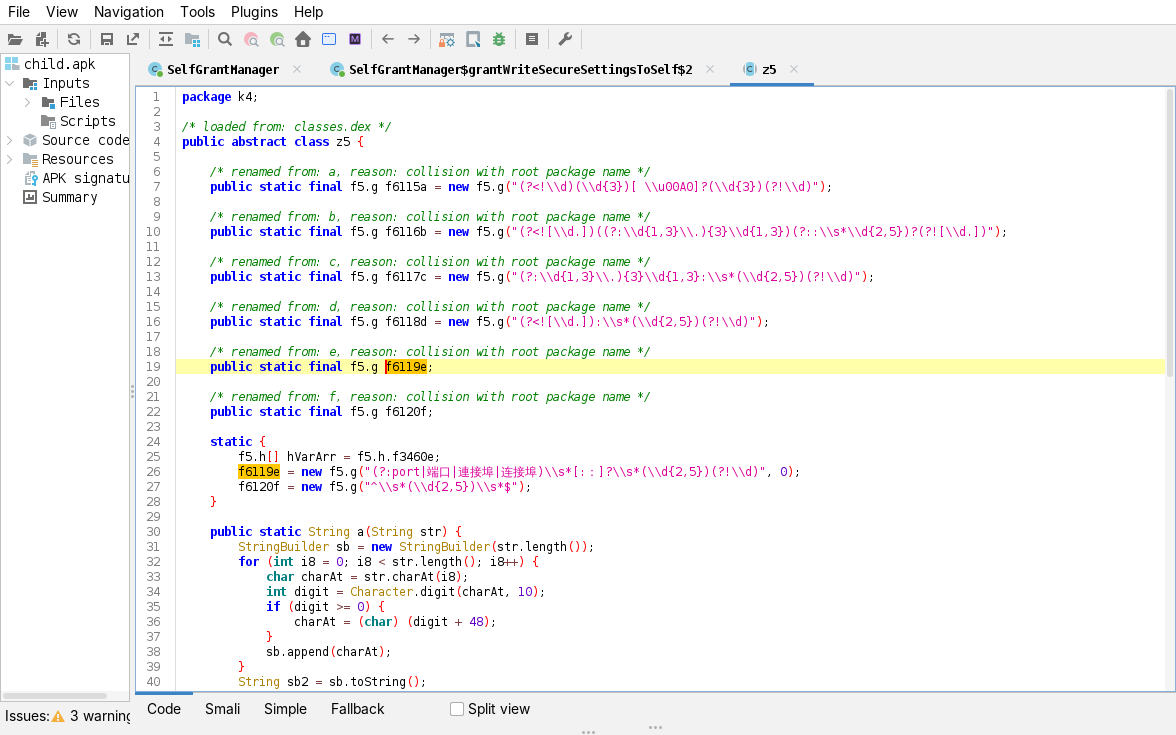Image resolution: width=1176 pixels, height=735 pixels.
Task: Click the Add files toolbar icon
Action: (42, 39)
